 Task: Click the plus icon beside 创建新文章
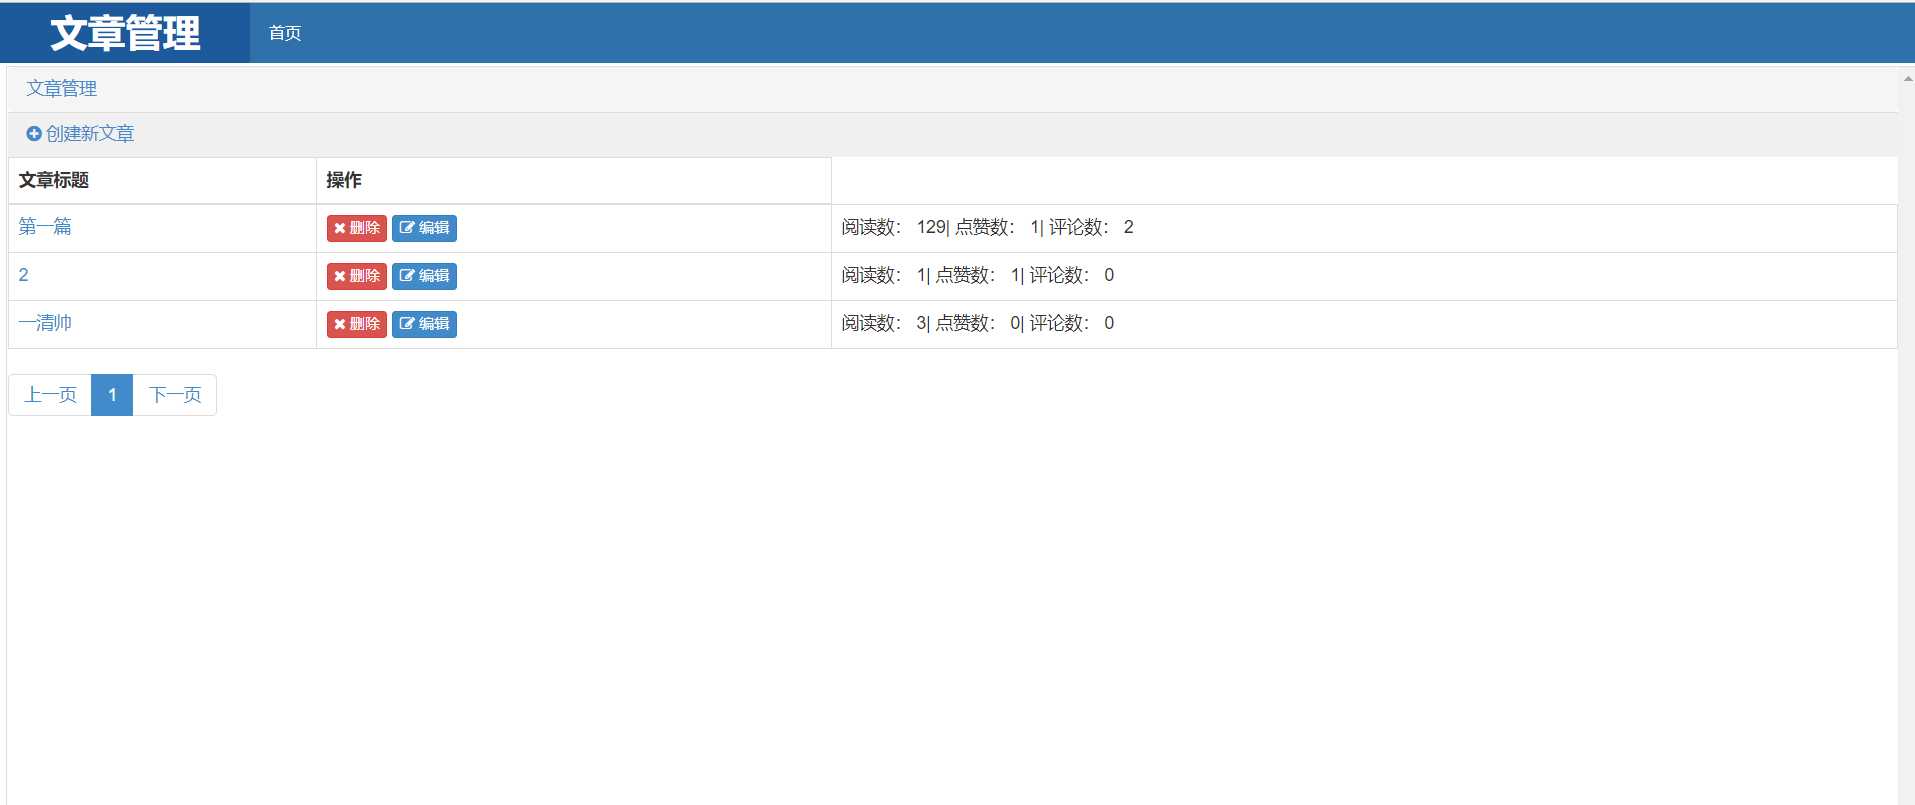(34, 133)
